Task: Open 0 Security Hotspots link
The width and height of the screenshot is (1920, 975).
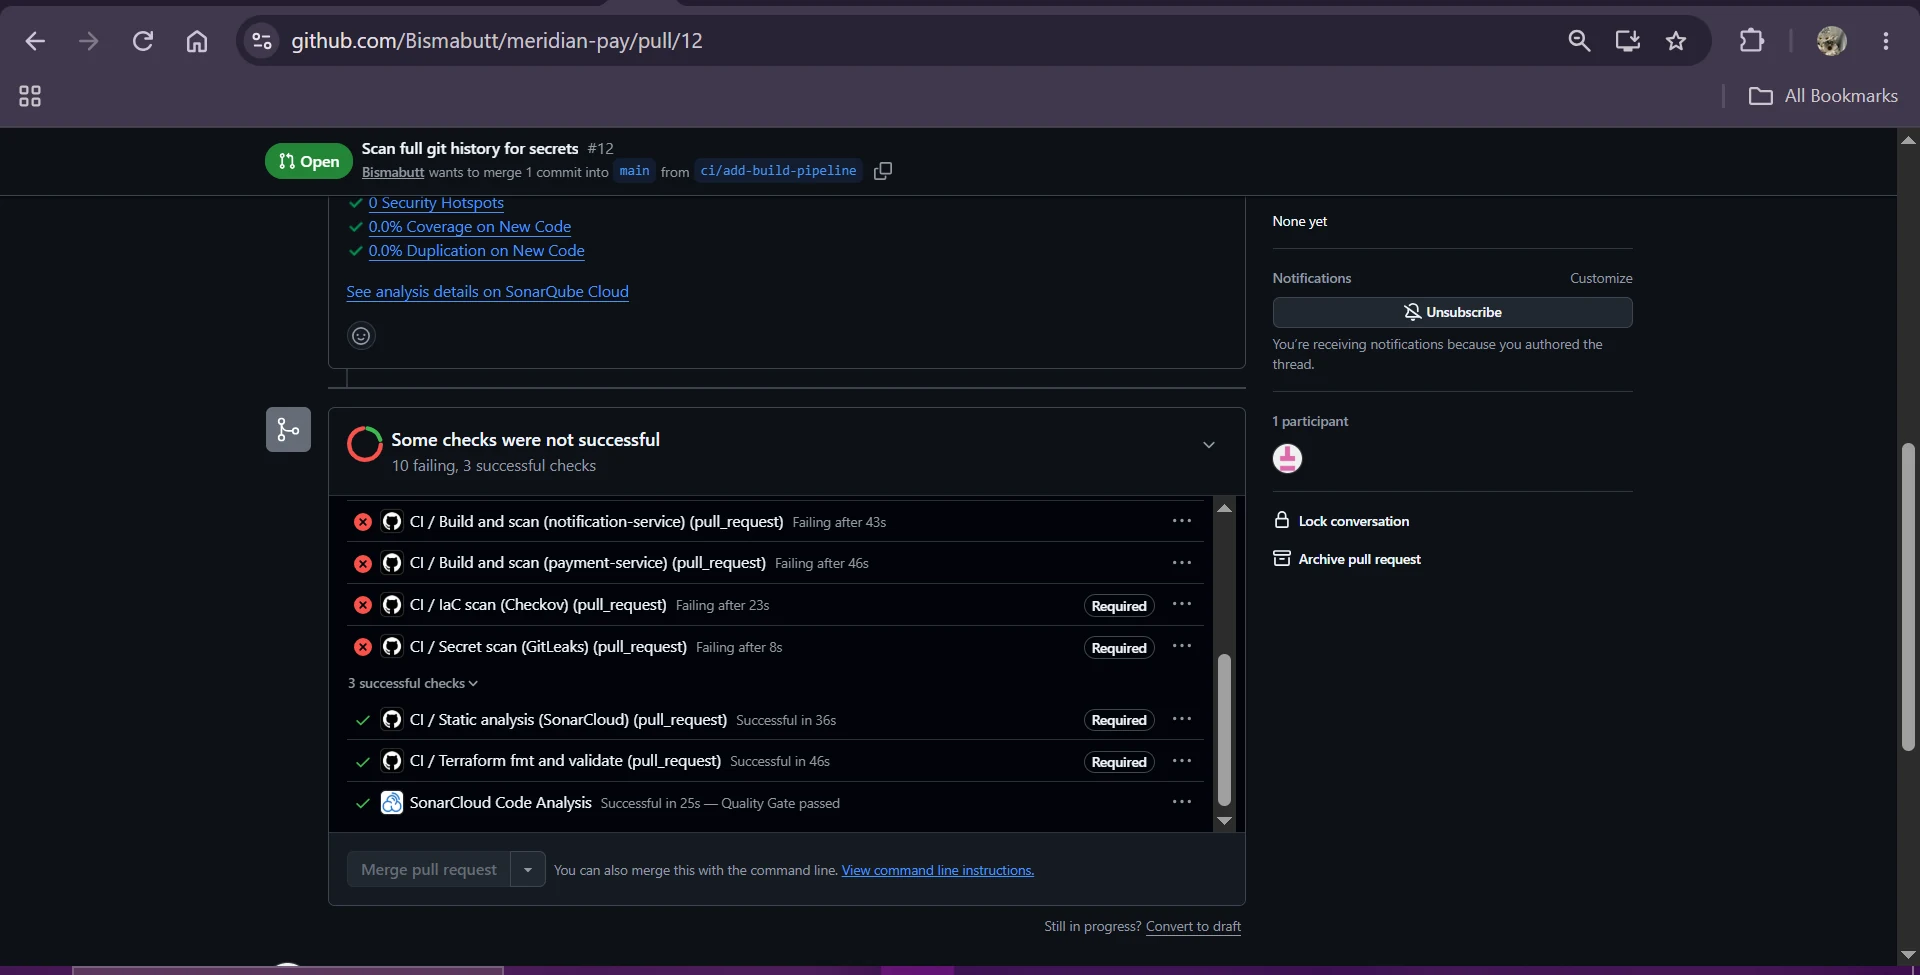Action: click(436, 203)
